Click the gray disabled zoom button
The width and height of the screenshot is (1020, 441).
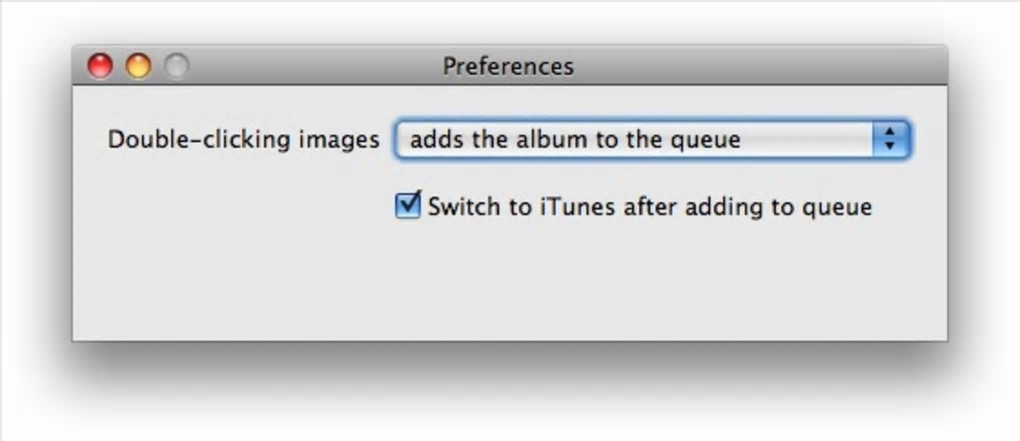coord(176,67)
